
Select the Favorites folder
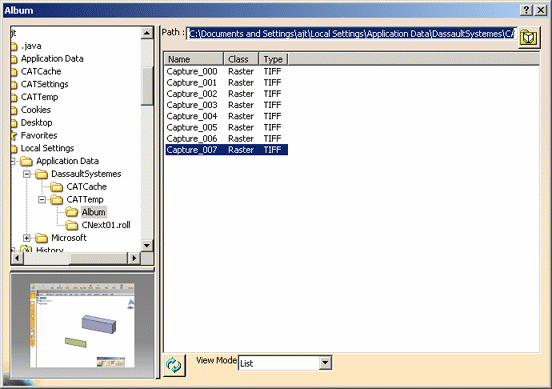pos(39,136)
